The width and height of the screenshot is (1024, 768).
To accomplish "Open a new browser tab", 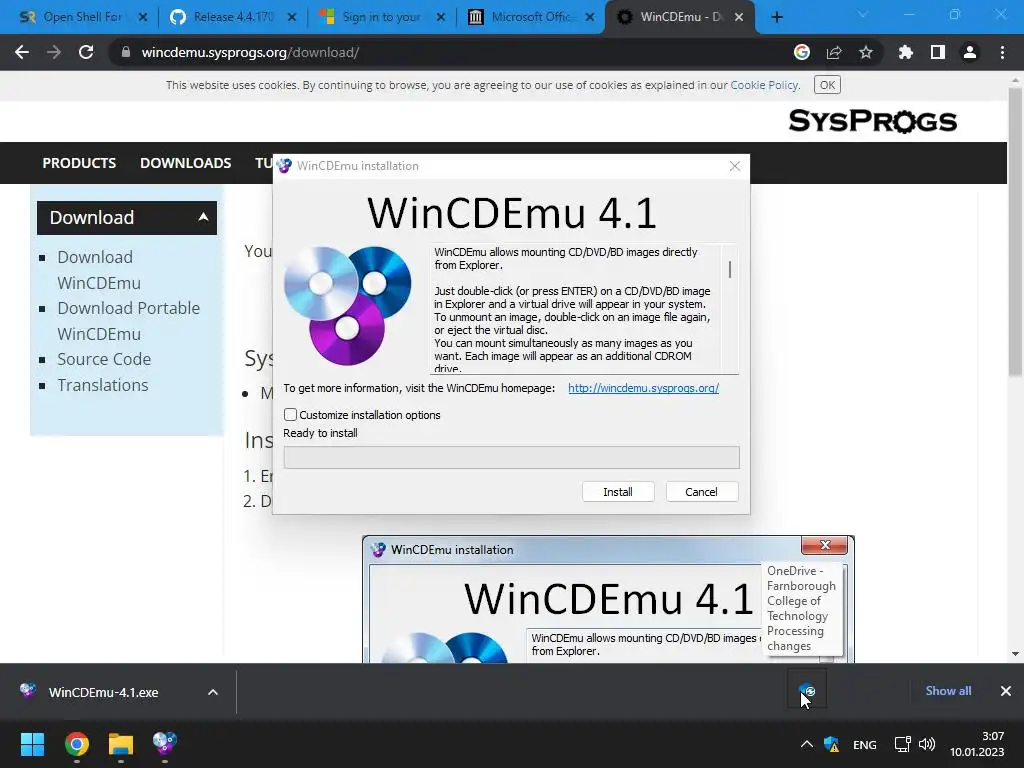I will [776, 17].
